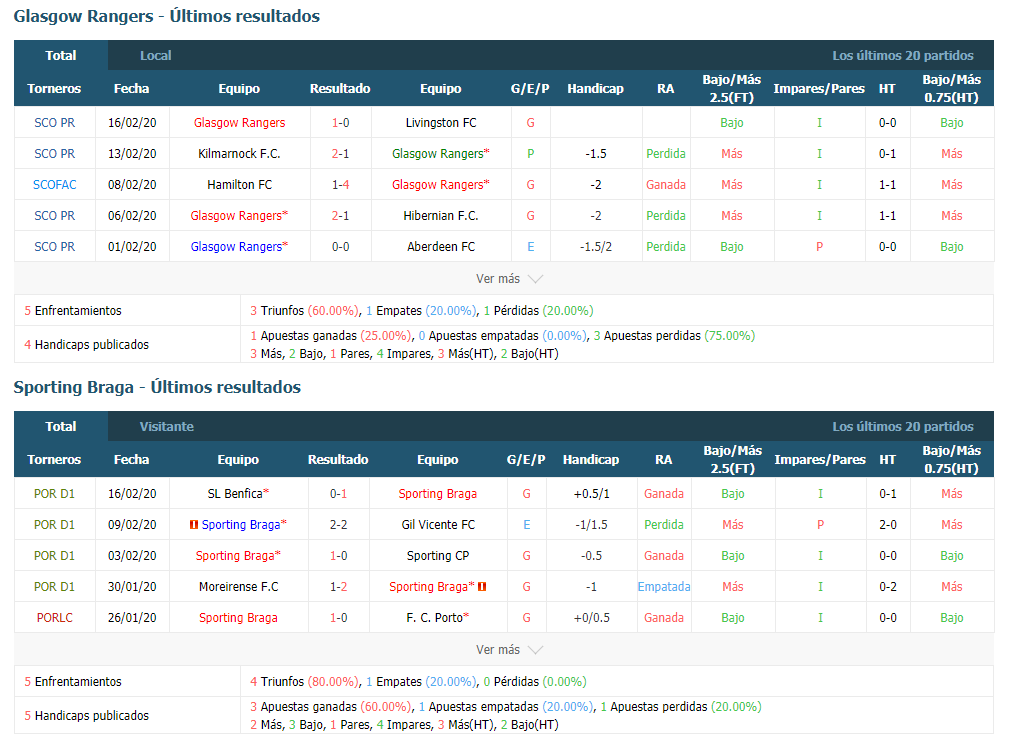
Task: Switch to the Local tab
Action: tap(156, 56)
